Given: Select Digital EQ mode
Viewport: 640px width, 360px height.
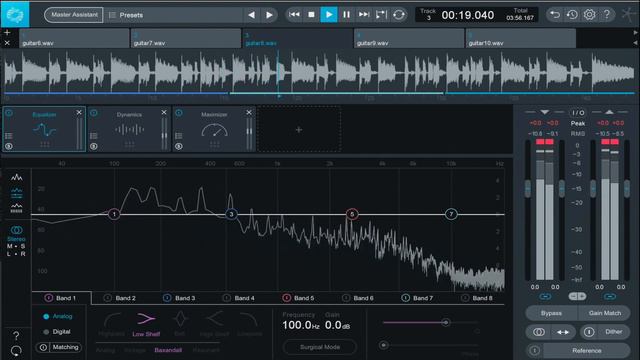Looking at the screenshot, I should (x=57, y=332).
